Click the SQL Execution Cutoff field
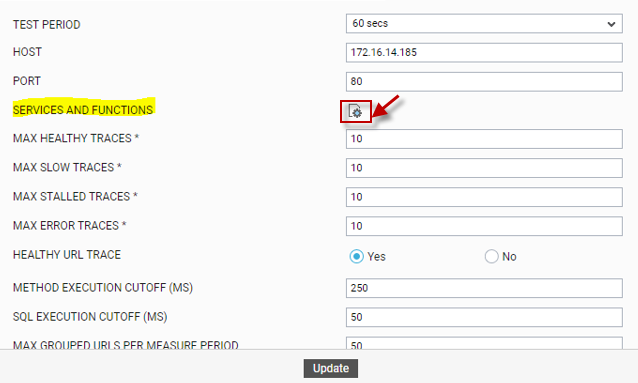This screenshot has height=383, width=638. pos(484,317)
